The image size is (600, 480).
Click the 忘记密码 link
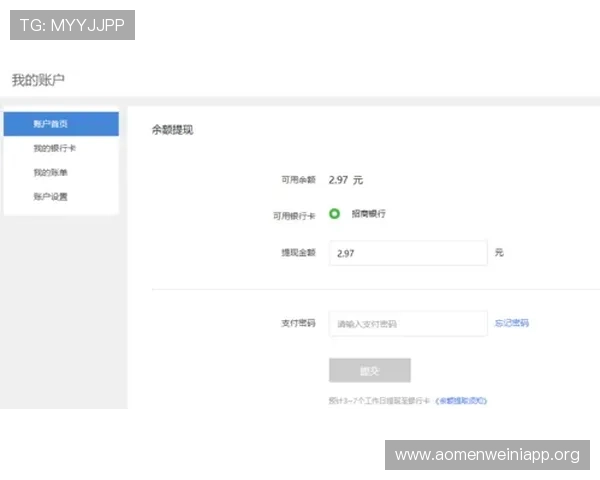[x=512, y=323]
